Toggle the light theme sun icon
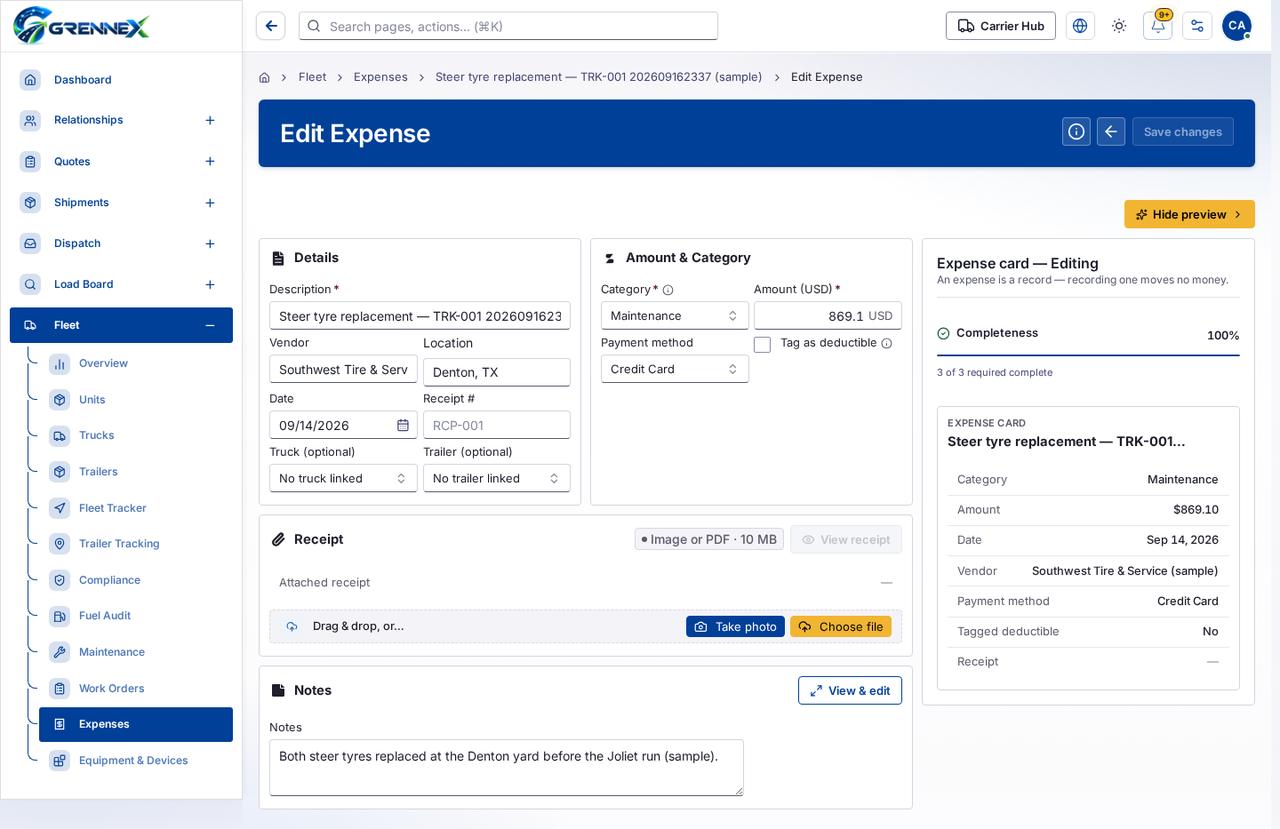1280x829 pixels. point(1119,26)
